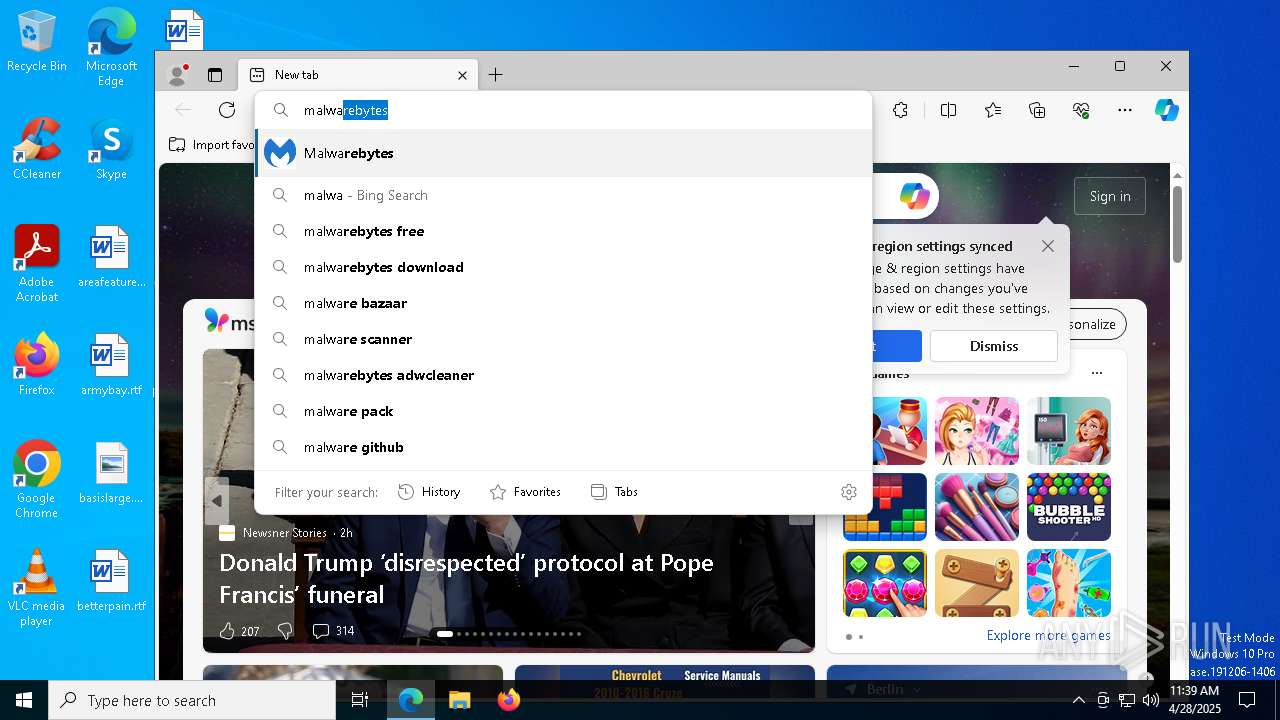Select betterpain.rtf desktop file

click(111, 581)
